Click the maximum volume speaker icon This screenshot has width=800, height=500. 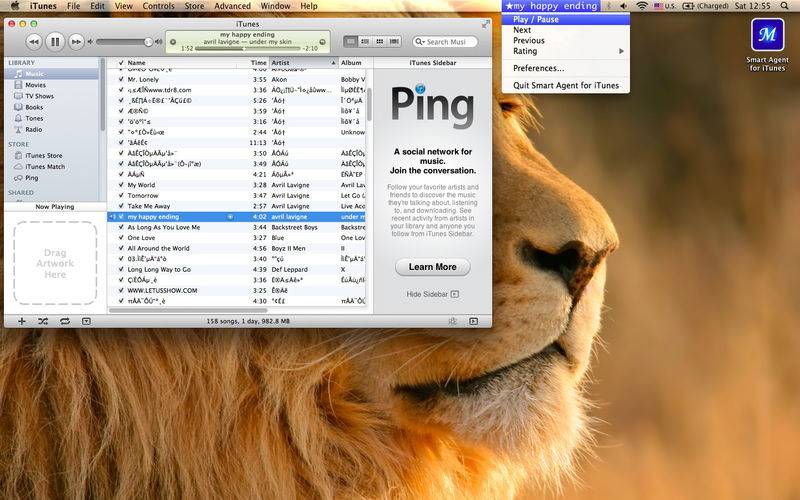[159, 42]
